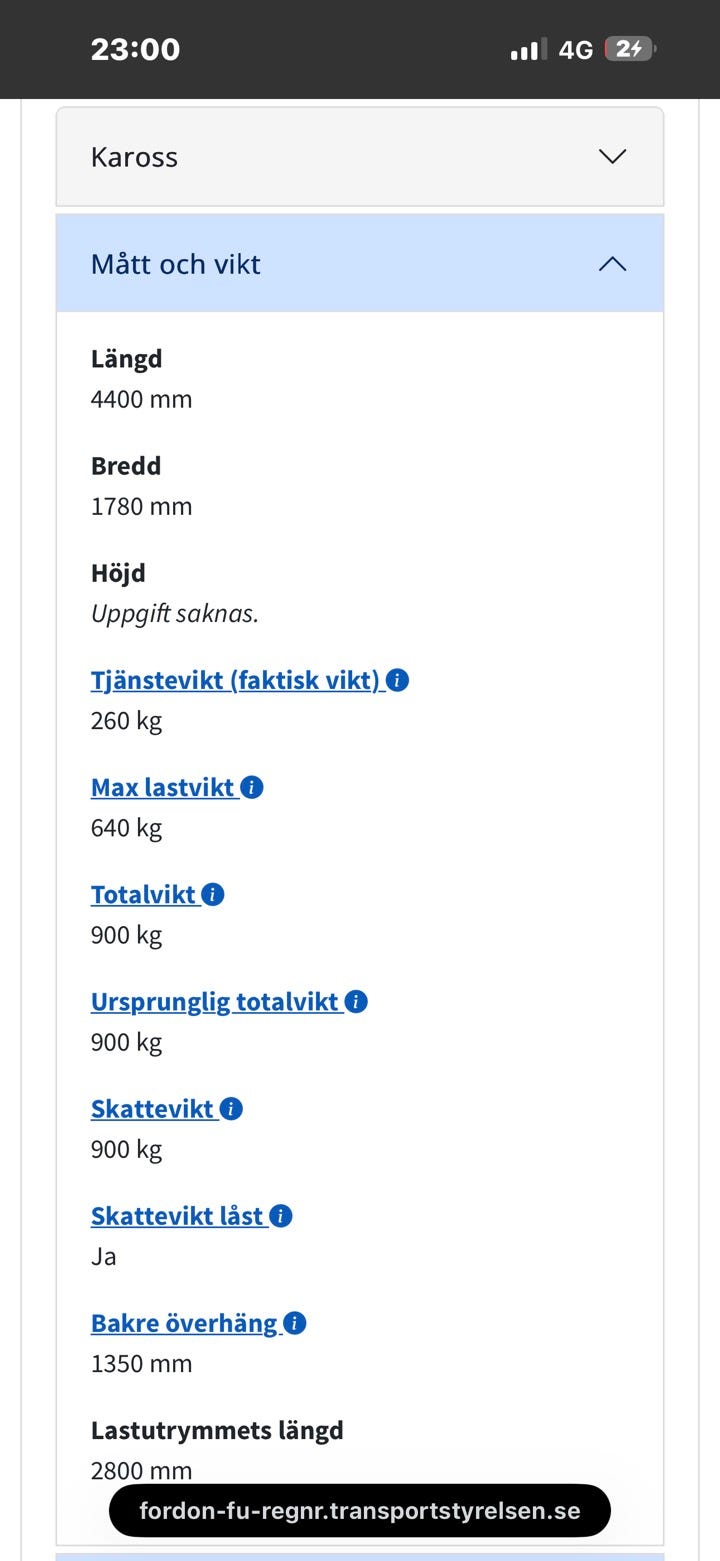Show info for Skattevikt icon
720x1561 pixels.
(x=231, y=1109)
